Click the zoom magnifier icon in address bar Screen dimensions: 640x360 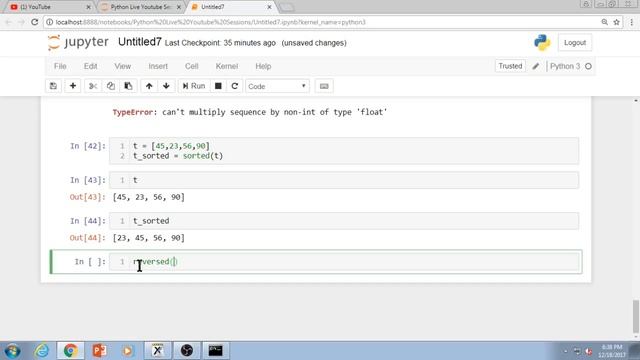pos(604,22)
